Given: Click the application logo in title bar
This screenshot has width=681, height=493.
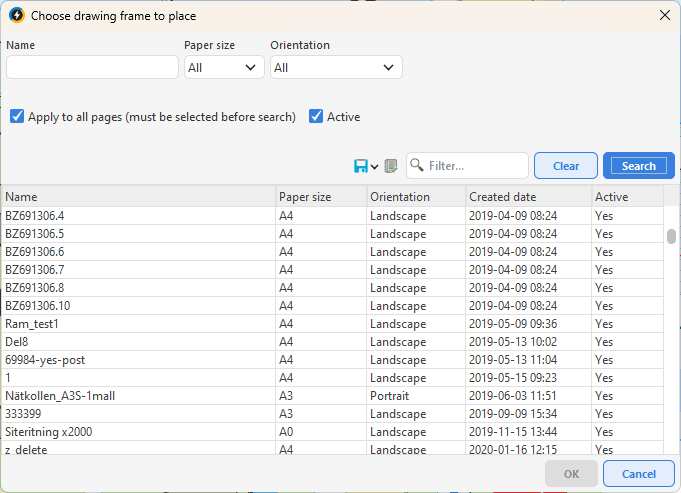Looking at the screenshot, I should click(x=16, y=15).
